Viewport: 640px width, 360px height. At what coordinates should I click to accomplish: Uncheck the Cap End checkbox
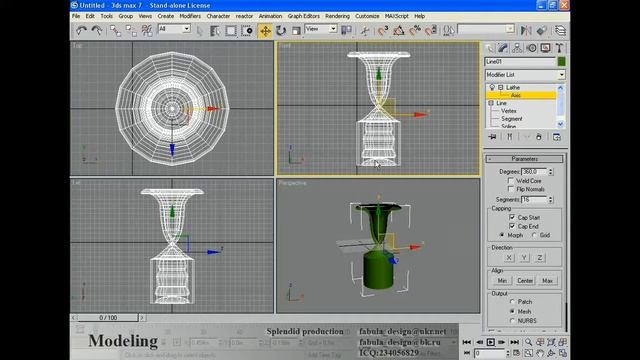[512, 226]
